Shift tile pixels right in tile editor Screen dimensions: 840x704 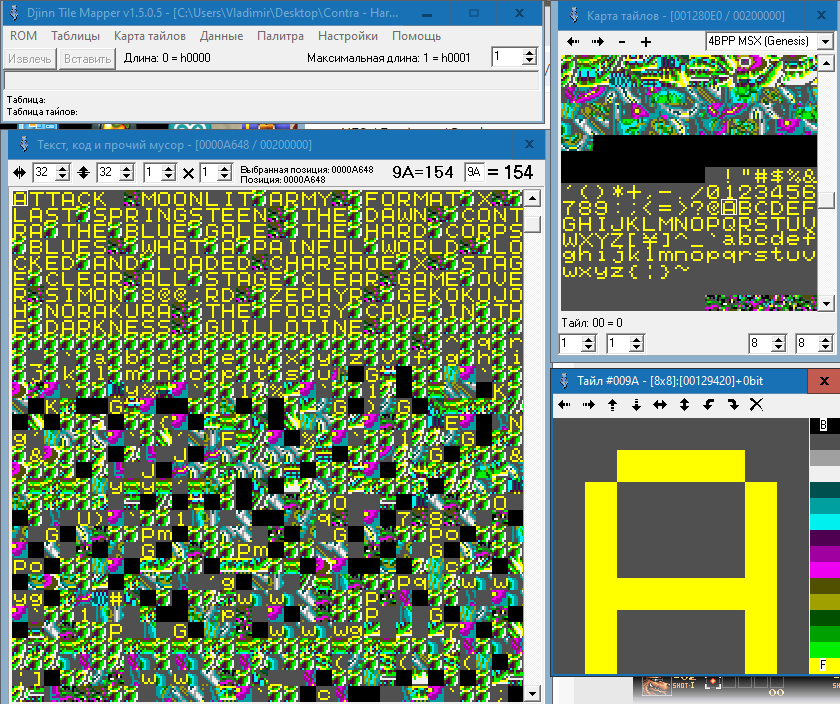pyautogui.click(x=588, y=405)
